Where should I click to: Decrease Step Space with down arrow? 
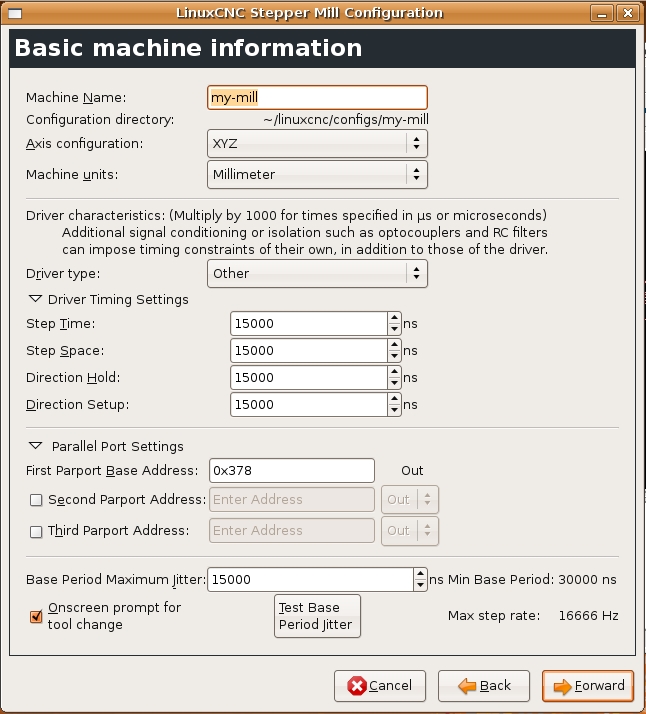click(x=394, y=357)
